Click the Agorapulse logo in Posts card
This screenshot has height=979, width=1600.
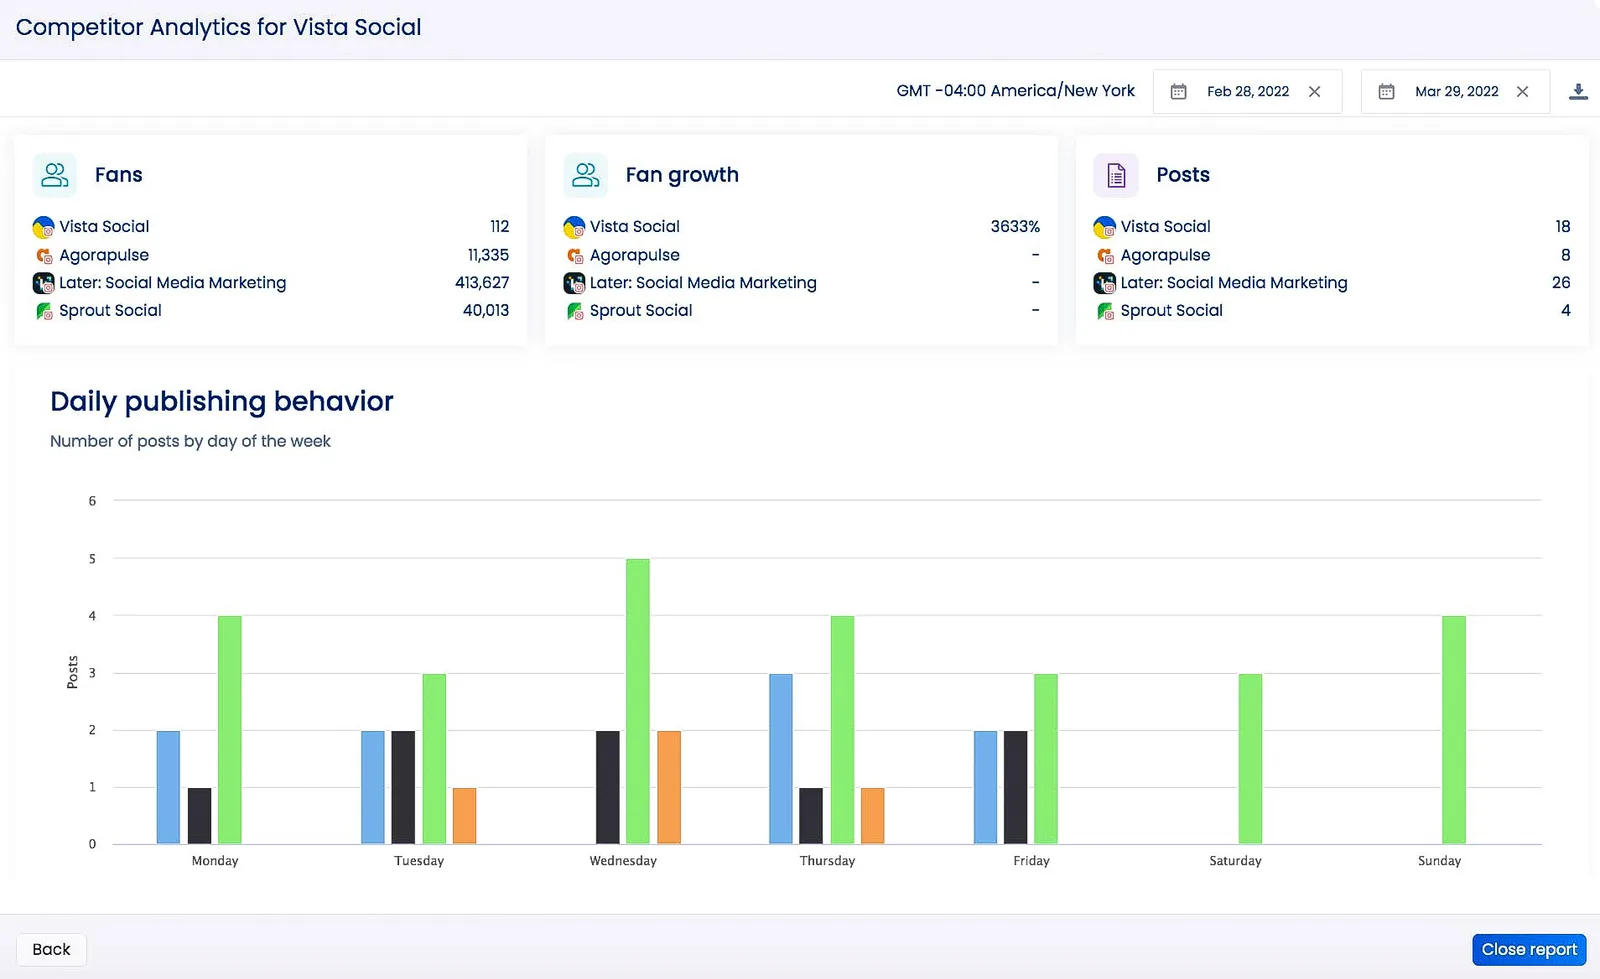click(1104, 255)
